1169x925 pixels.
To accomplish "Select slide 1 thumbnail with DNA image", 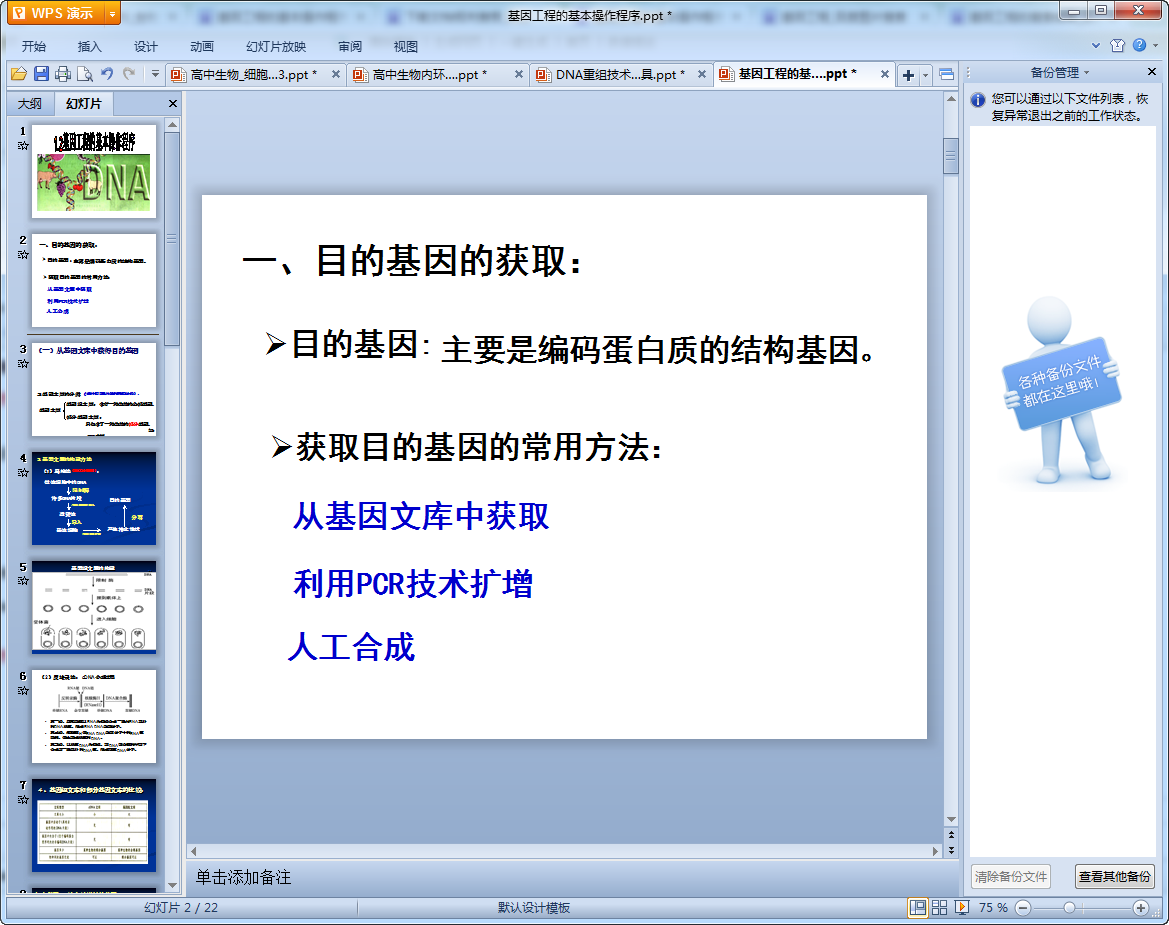I will tap(94, 171).
